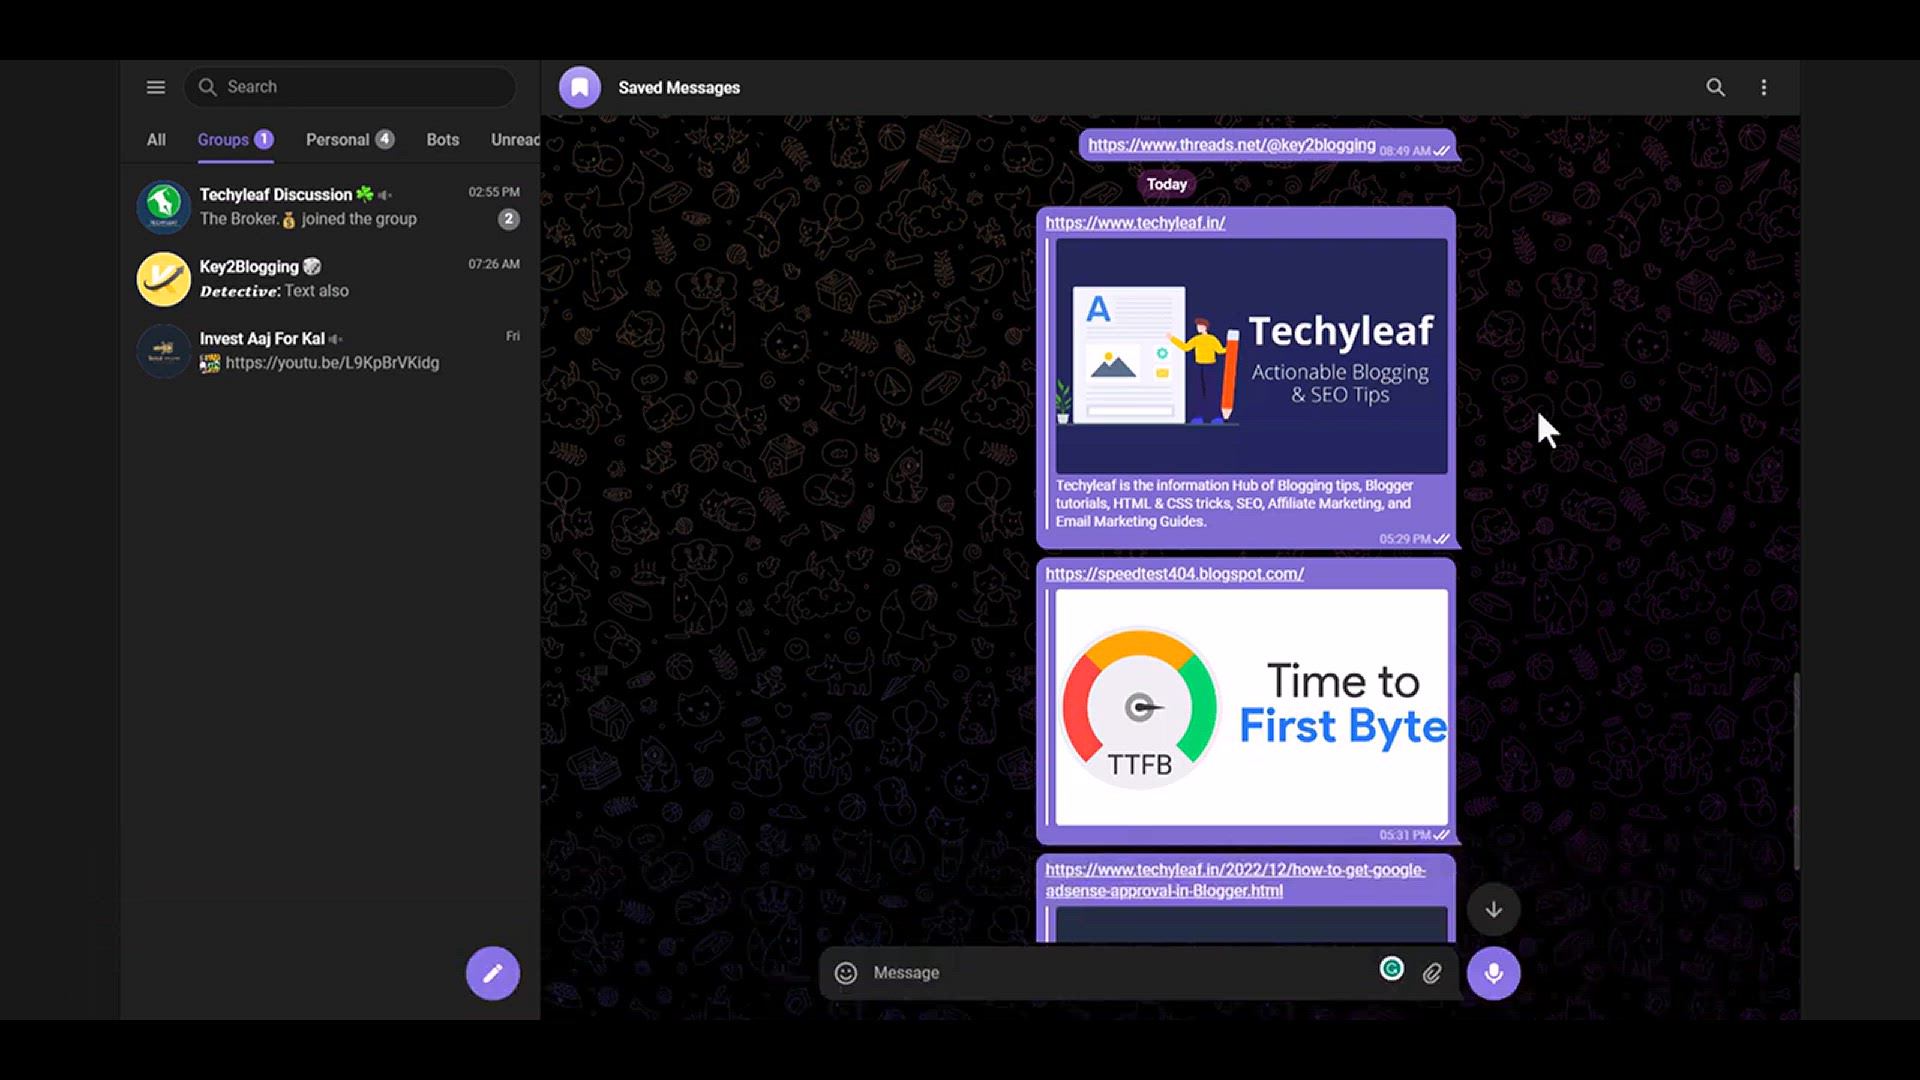This screenshot has width=1920, height=1080.
Task: Open the threads.net key2blogging link
Action: pyautogui.click(x=1231, y=145)
